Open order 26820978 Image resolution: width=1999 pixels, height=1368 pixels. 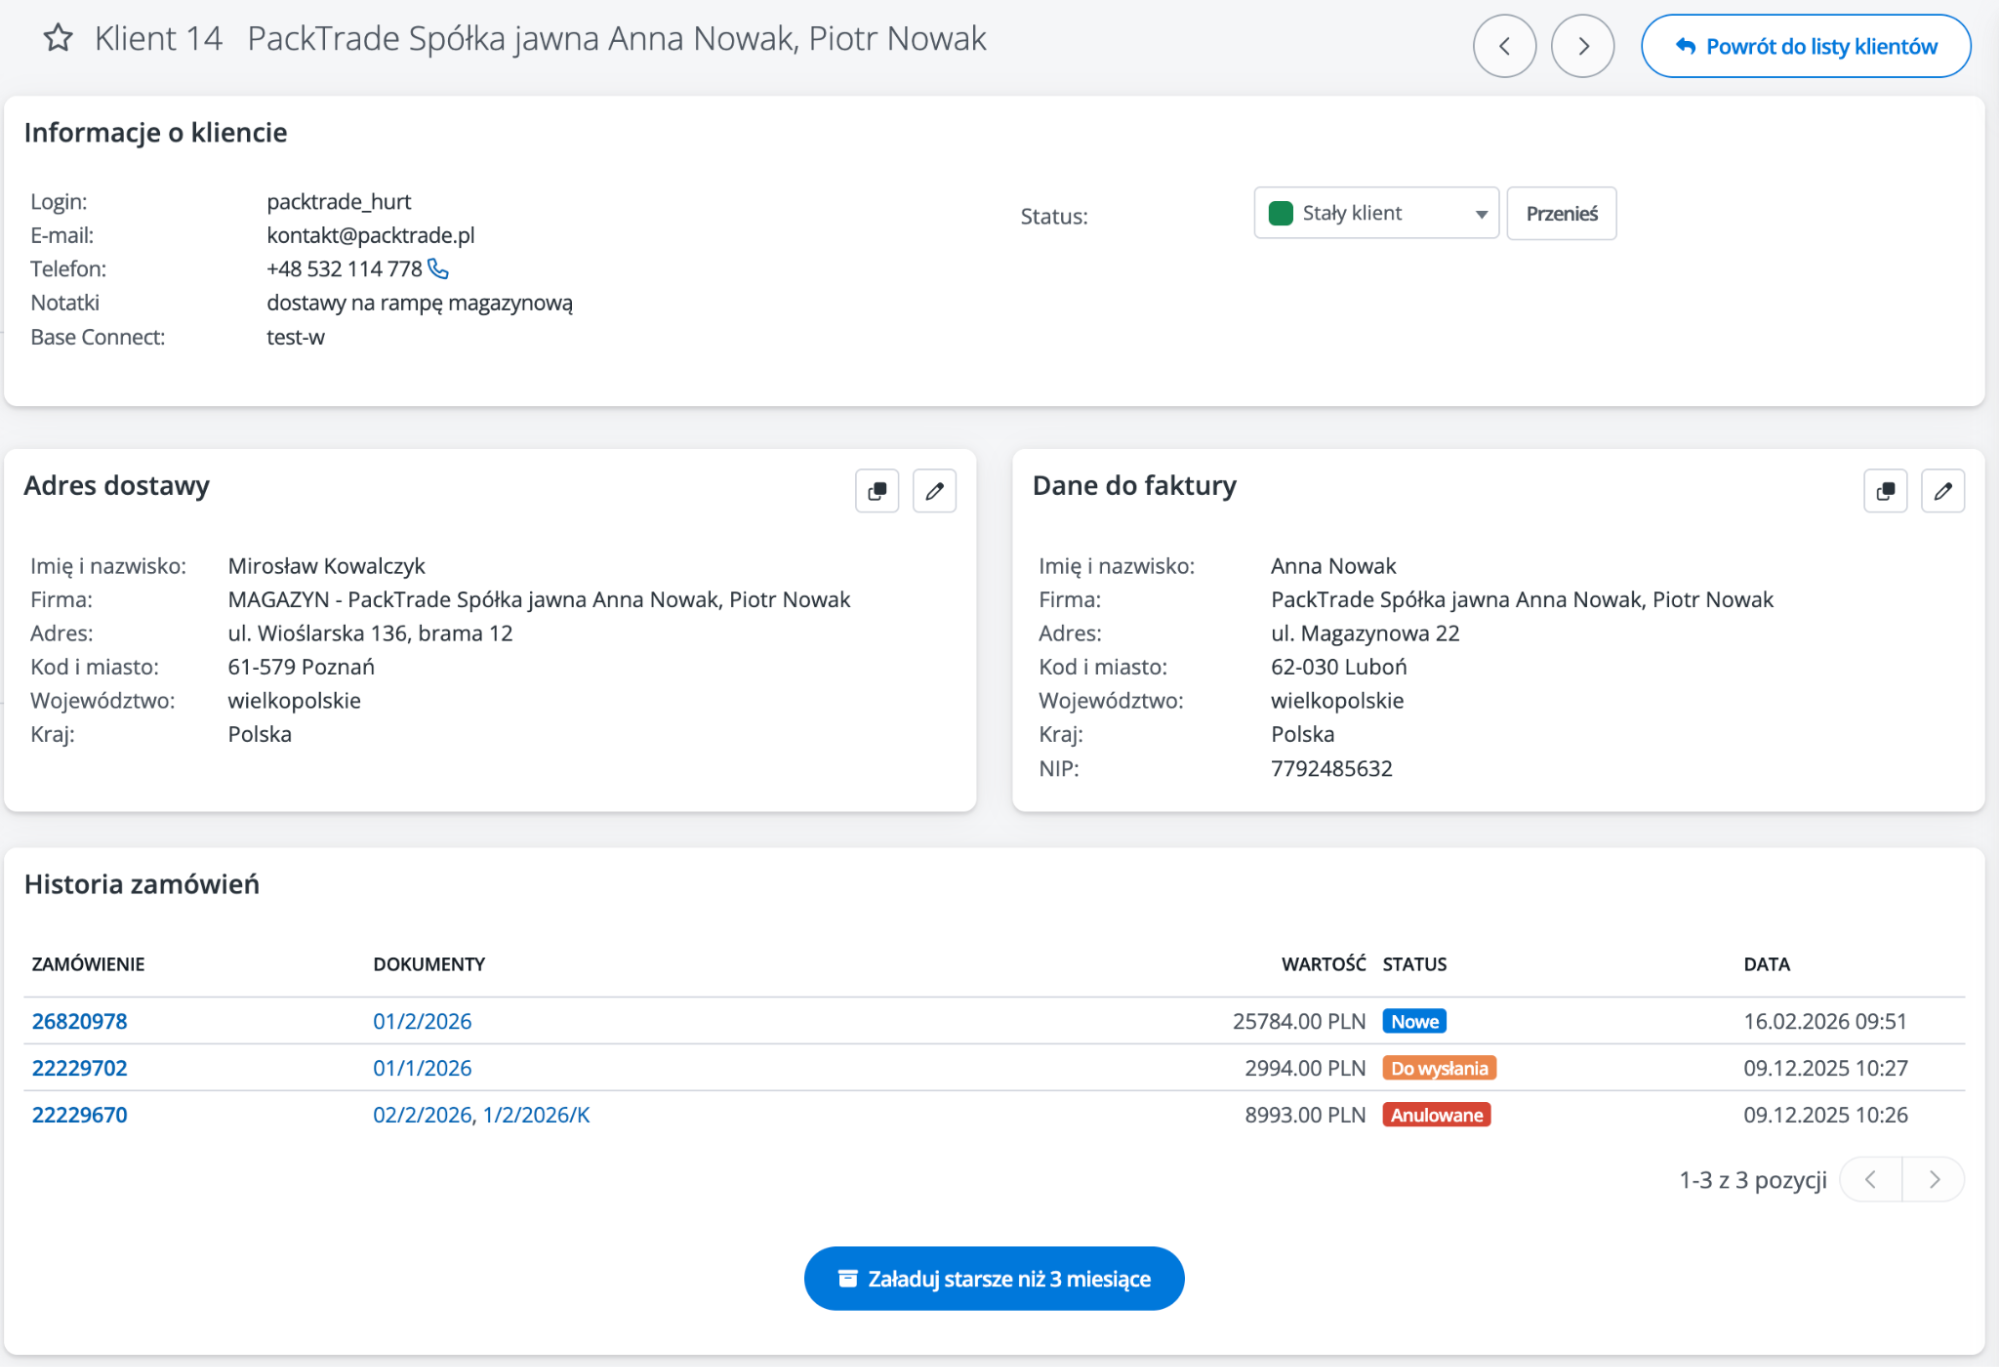(80, 1021)
